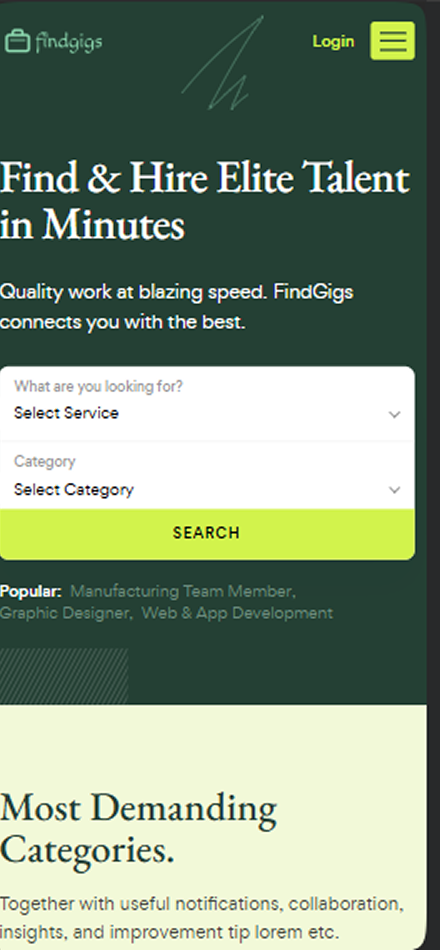This screenshot has height=950, width=440.
Task: Click the 'Quality work at blazing speed' tagline
Action: tap(176, 307)
